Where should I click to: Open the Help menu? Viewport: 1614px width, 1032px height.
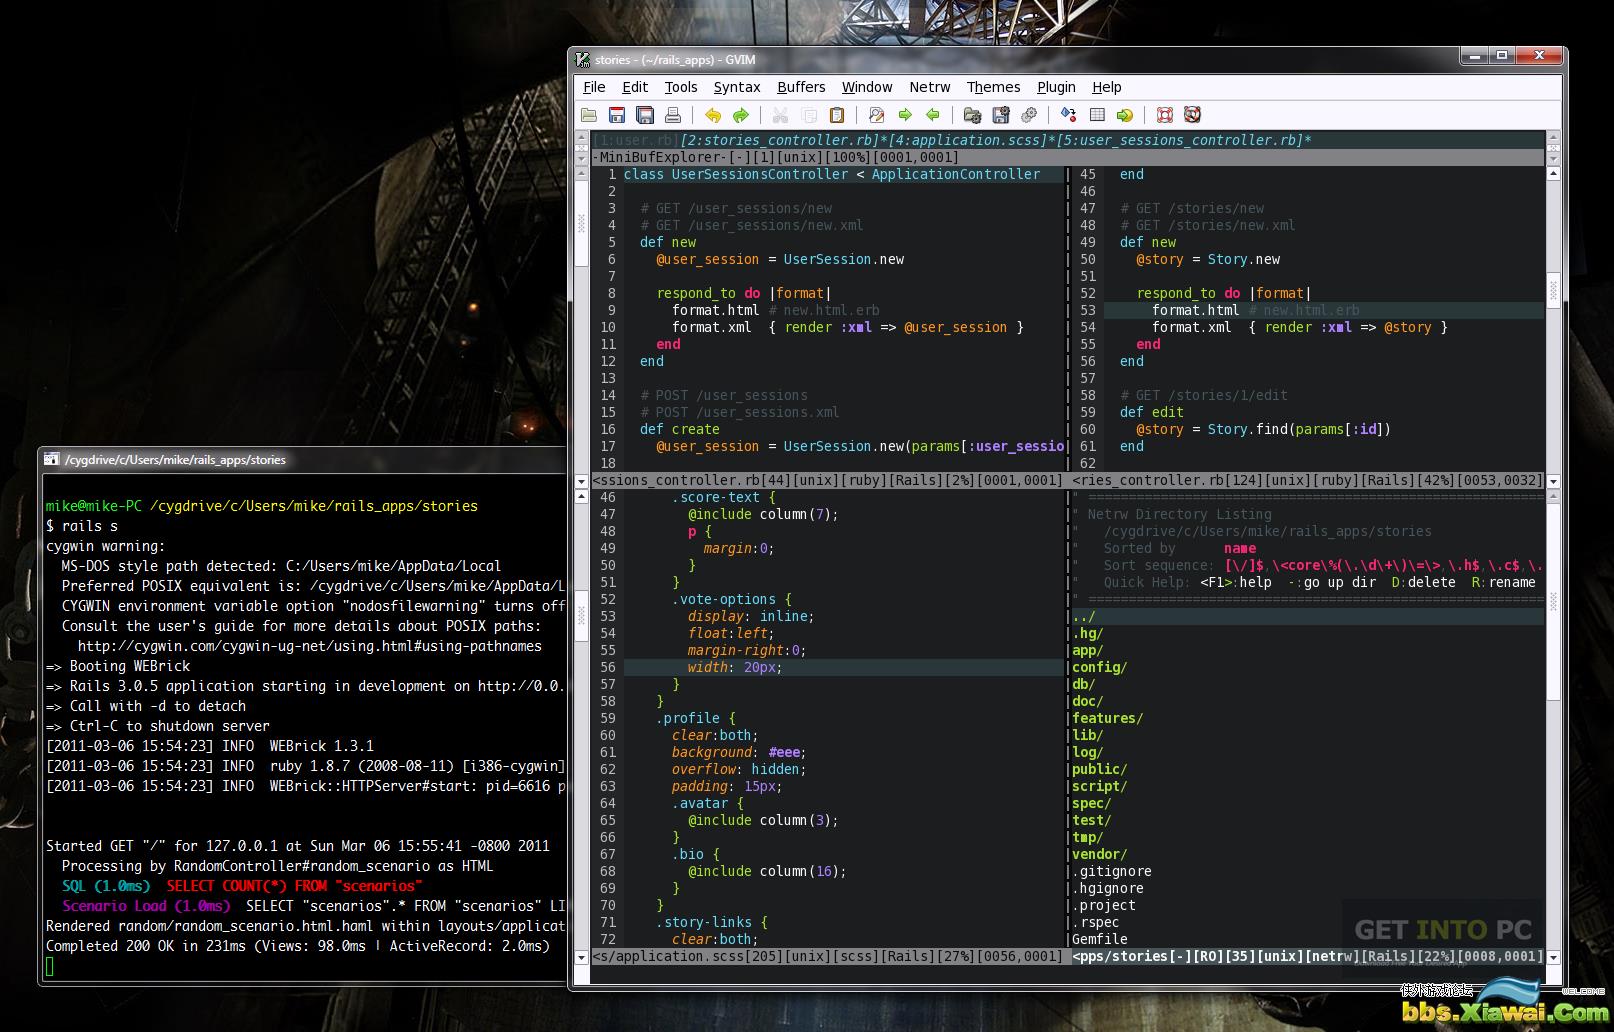1106,87
